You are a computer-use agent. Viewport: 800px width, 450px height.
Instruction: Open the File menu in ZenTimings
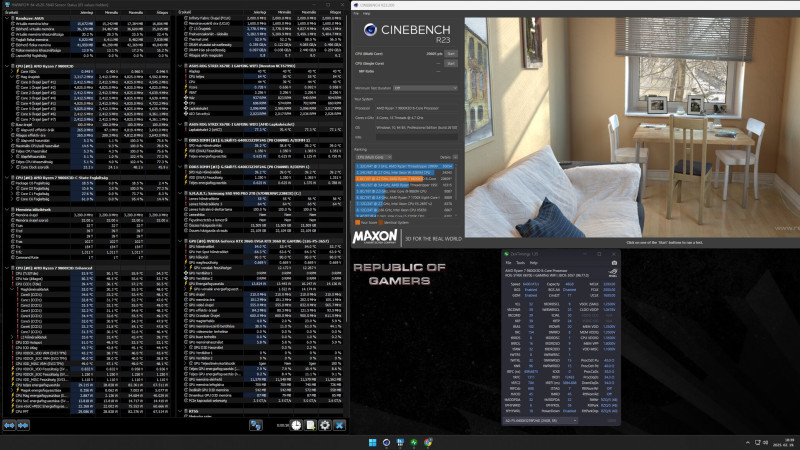click(x=508, y=263)
